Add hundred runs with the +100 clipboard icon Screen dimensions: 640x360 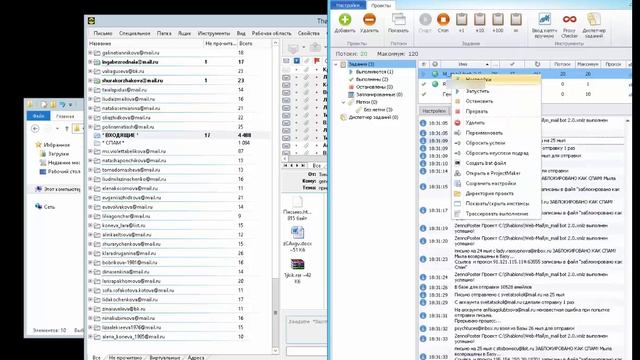(498, 23)
